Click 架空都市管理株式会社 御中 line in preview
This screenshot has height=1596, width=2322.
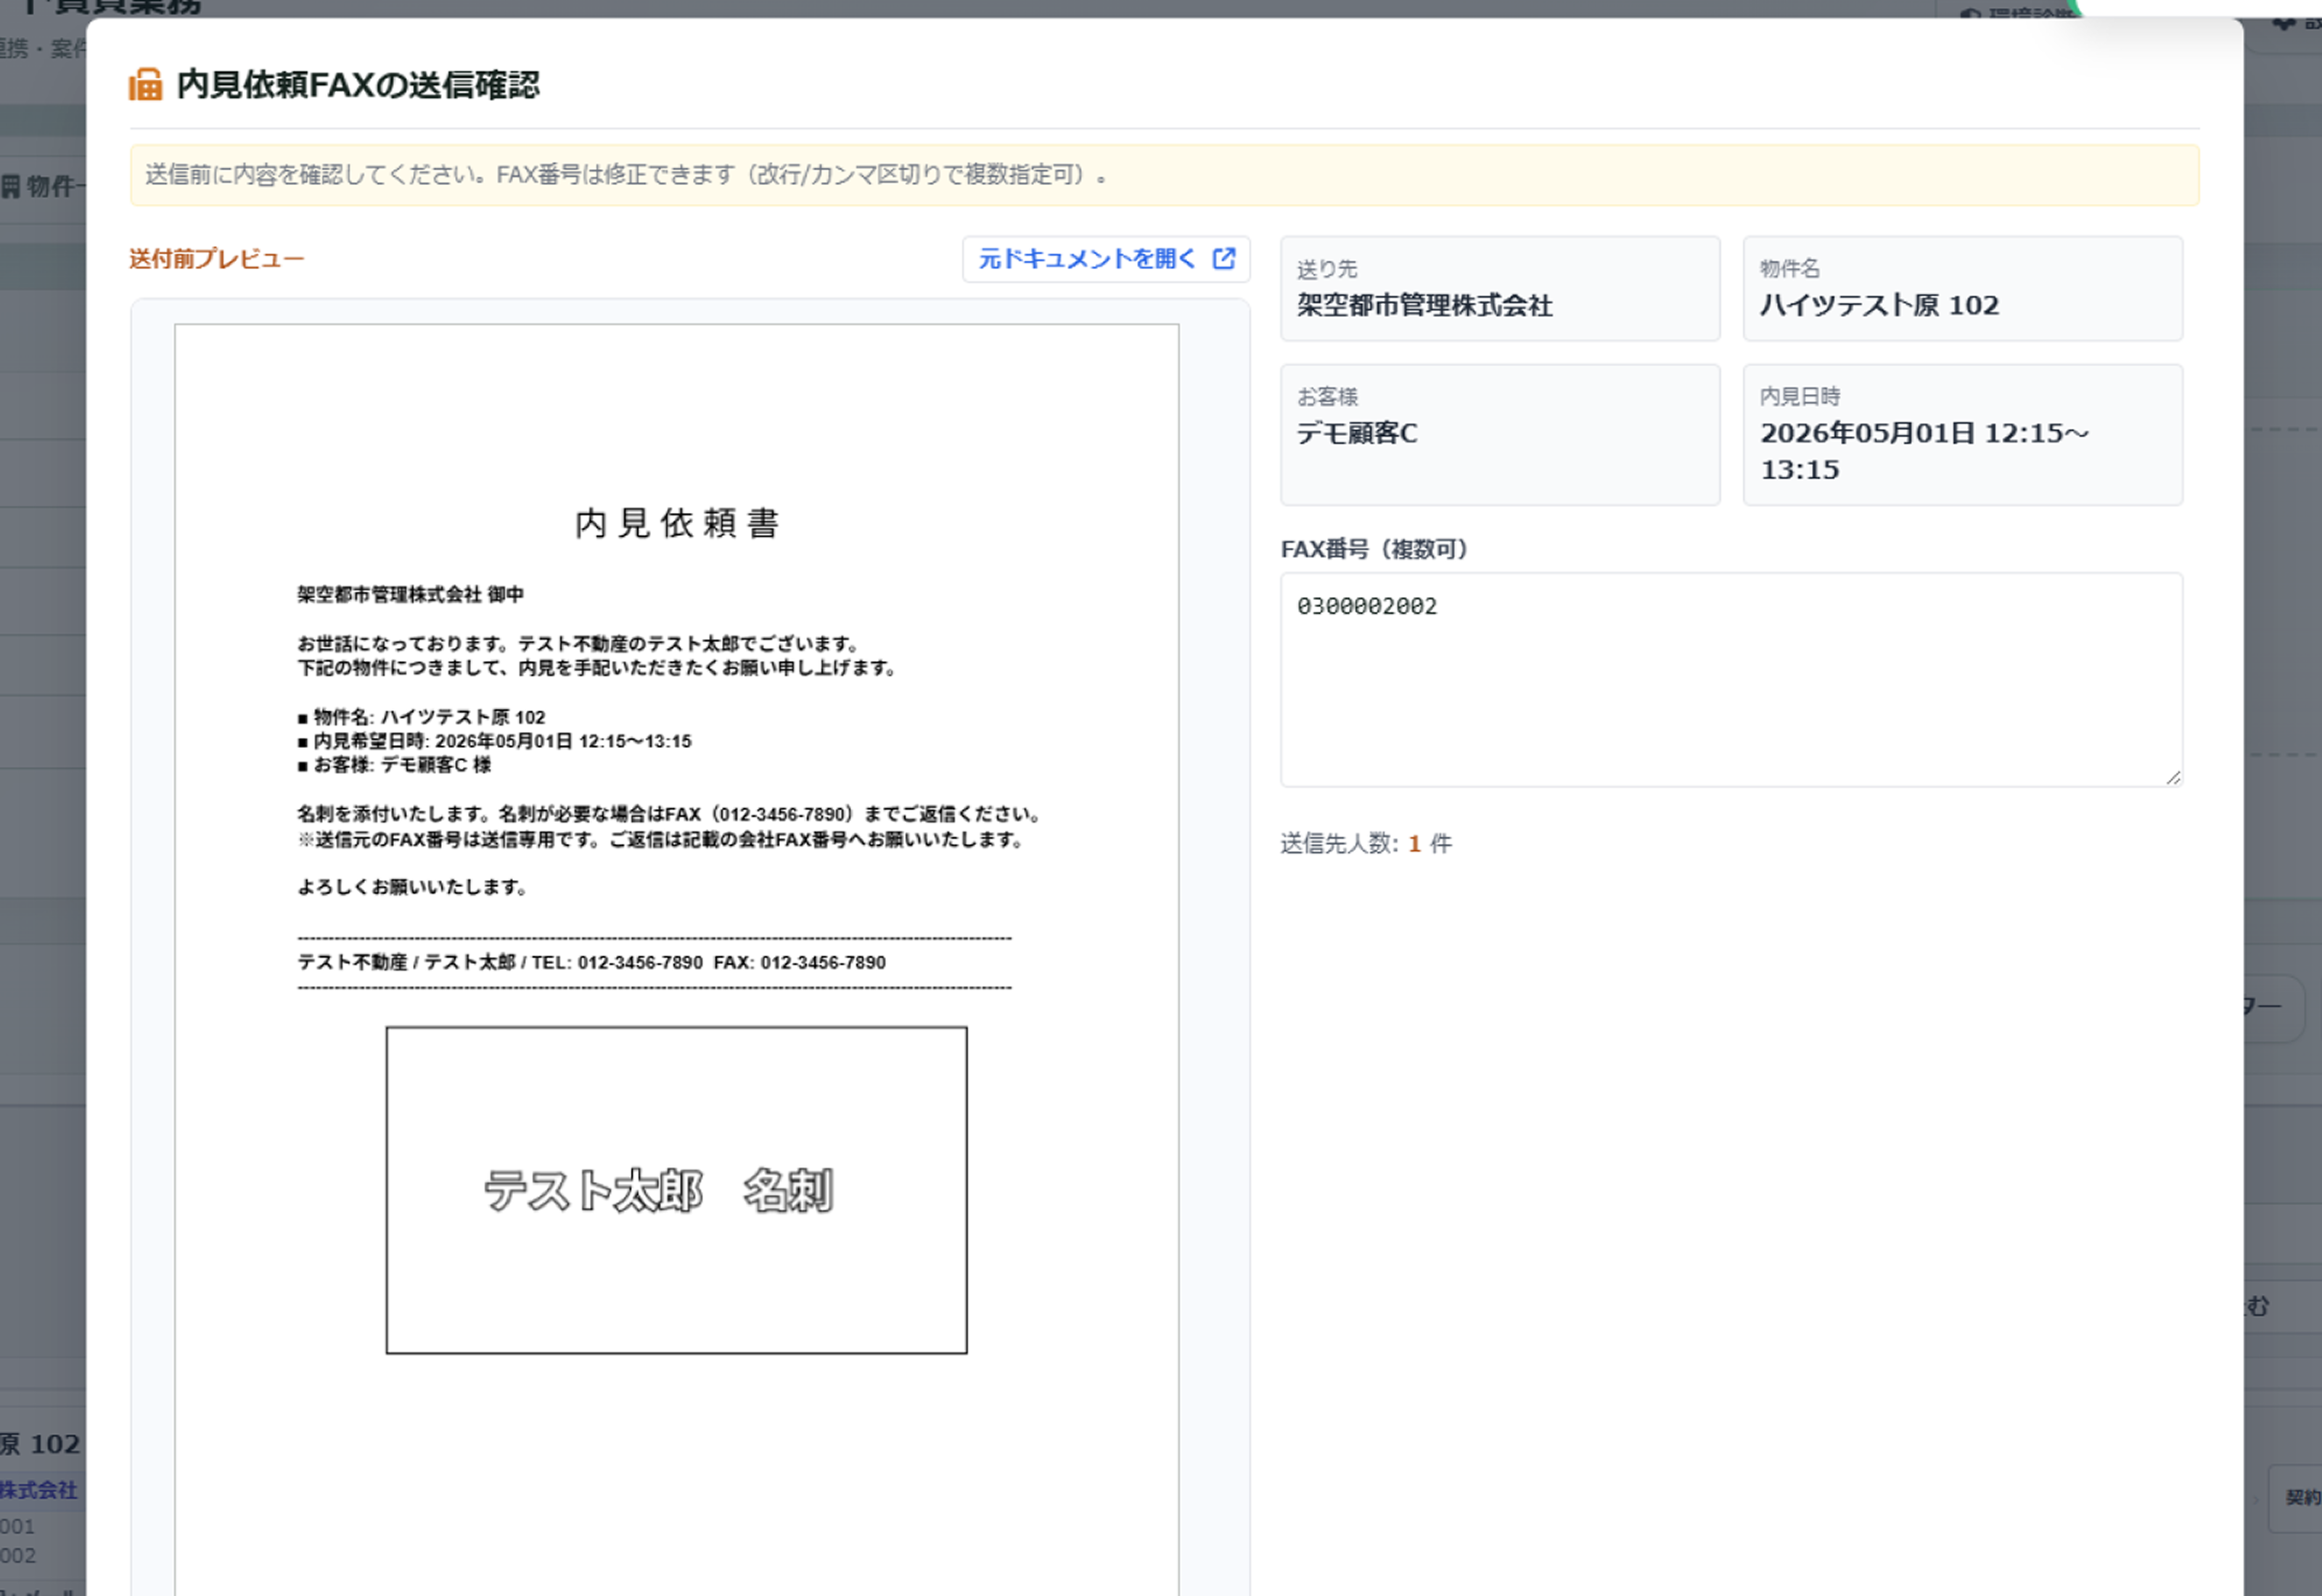[410, 595]
